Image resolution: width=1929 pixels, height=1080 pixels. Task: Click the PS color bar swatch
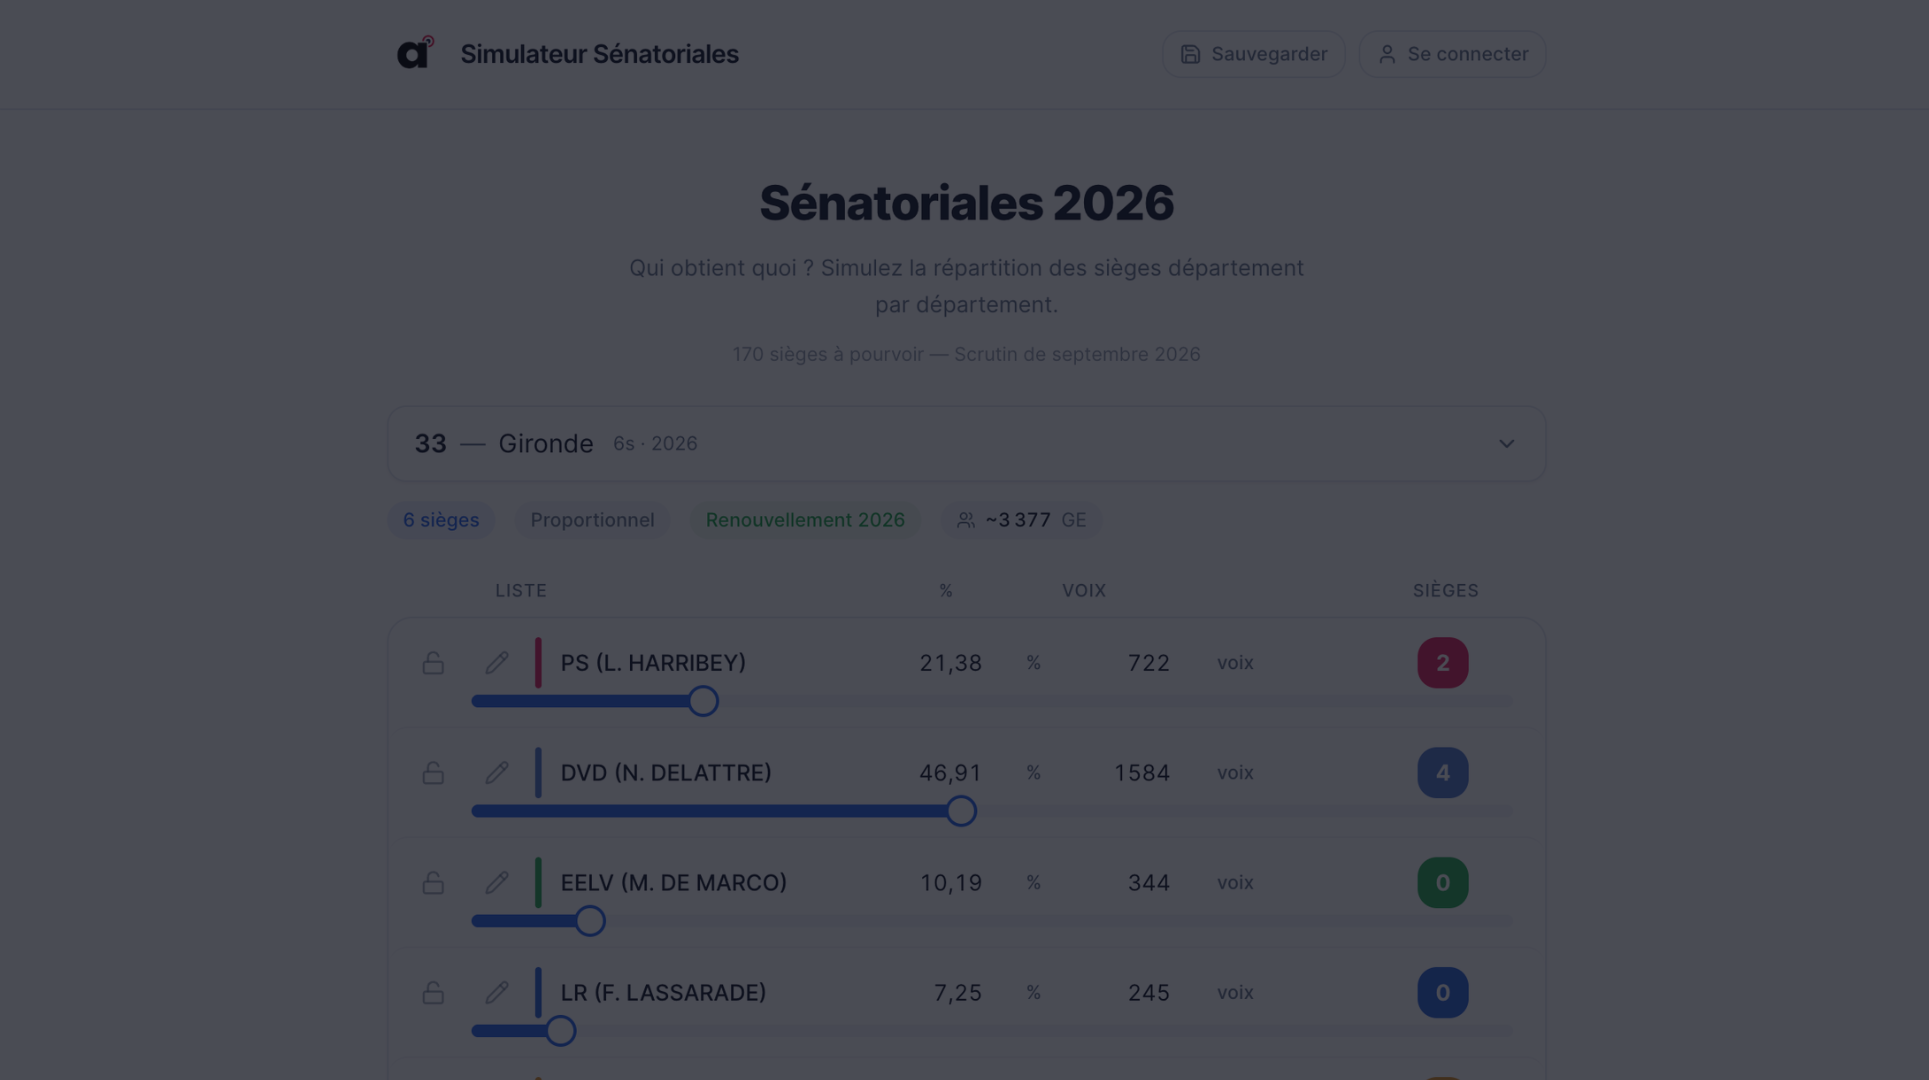point(540,662)
